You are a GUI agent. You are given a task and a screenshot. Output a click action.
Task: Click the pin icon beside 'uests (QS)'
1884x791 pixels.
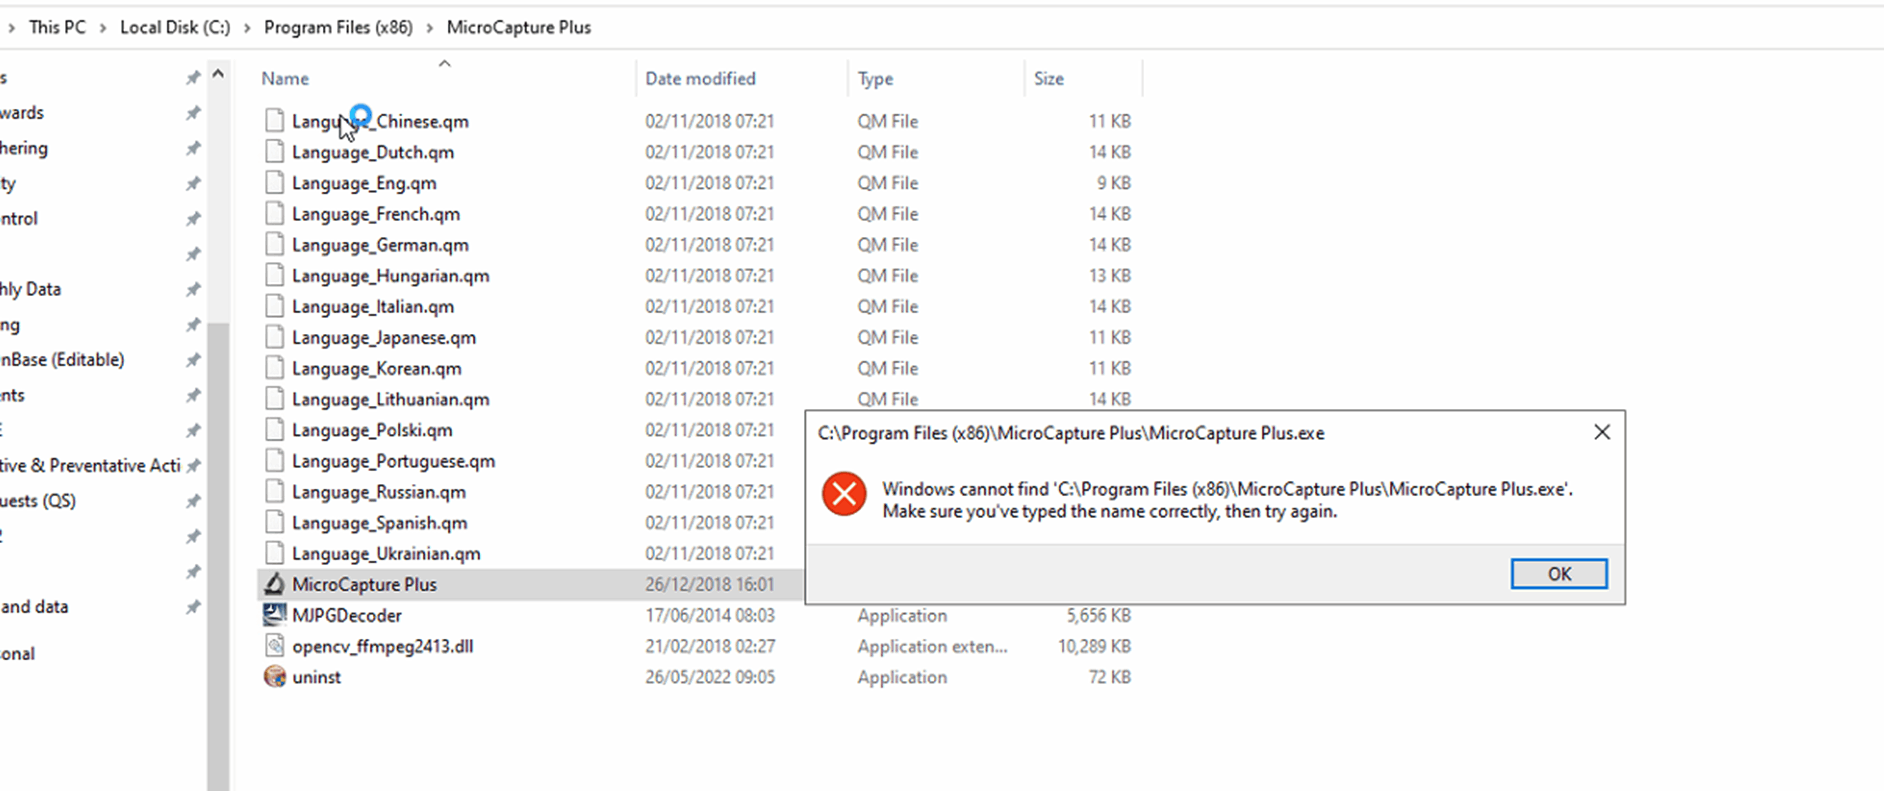pos(193,501)
